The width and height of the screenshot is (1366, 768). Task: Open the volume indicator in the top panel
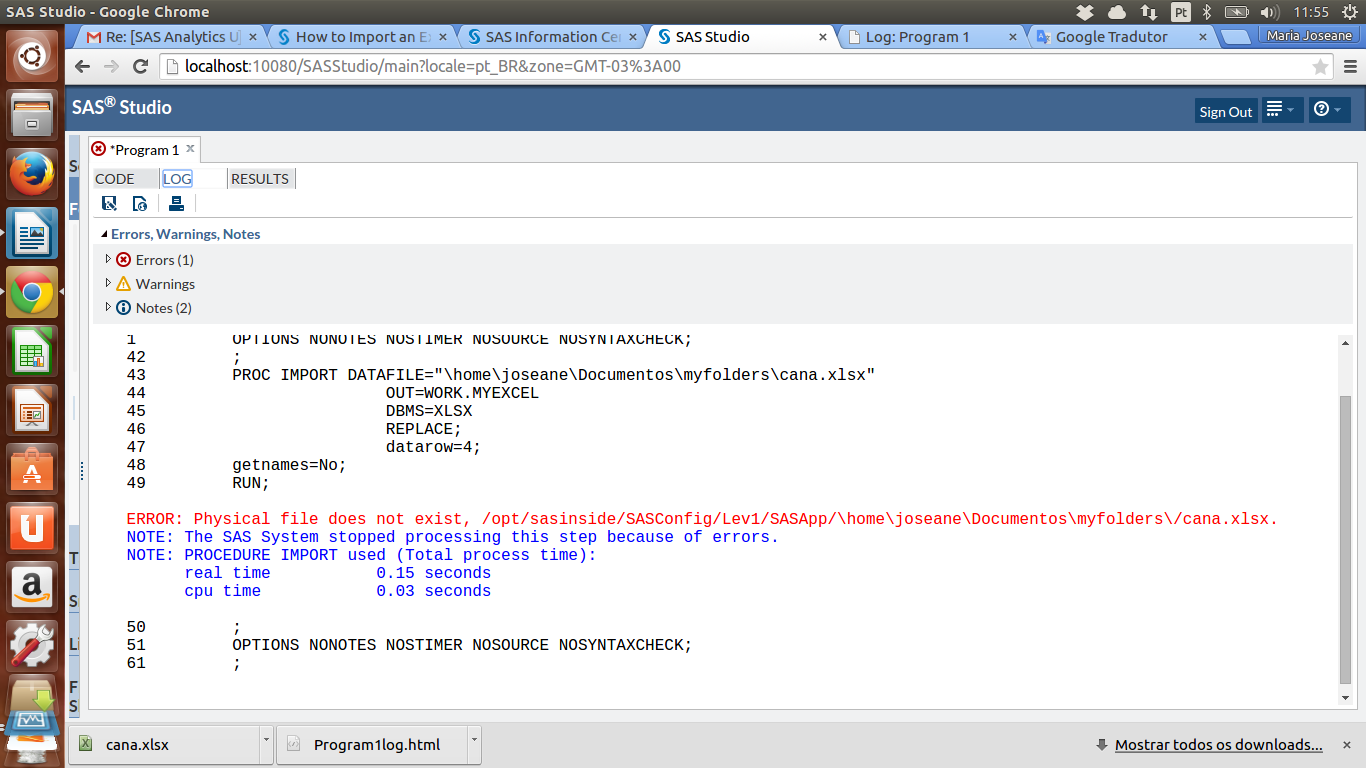pyautogui.click(x=1270, y=12)
